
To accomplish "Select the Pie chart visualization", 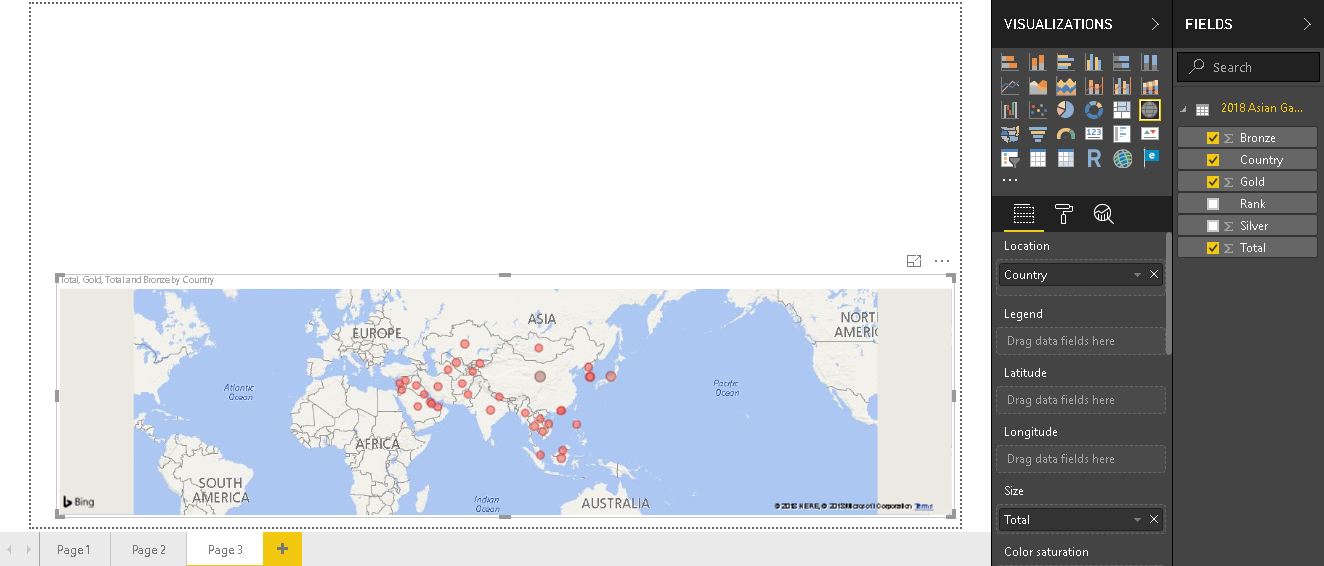I will tap(1066, 110).
